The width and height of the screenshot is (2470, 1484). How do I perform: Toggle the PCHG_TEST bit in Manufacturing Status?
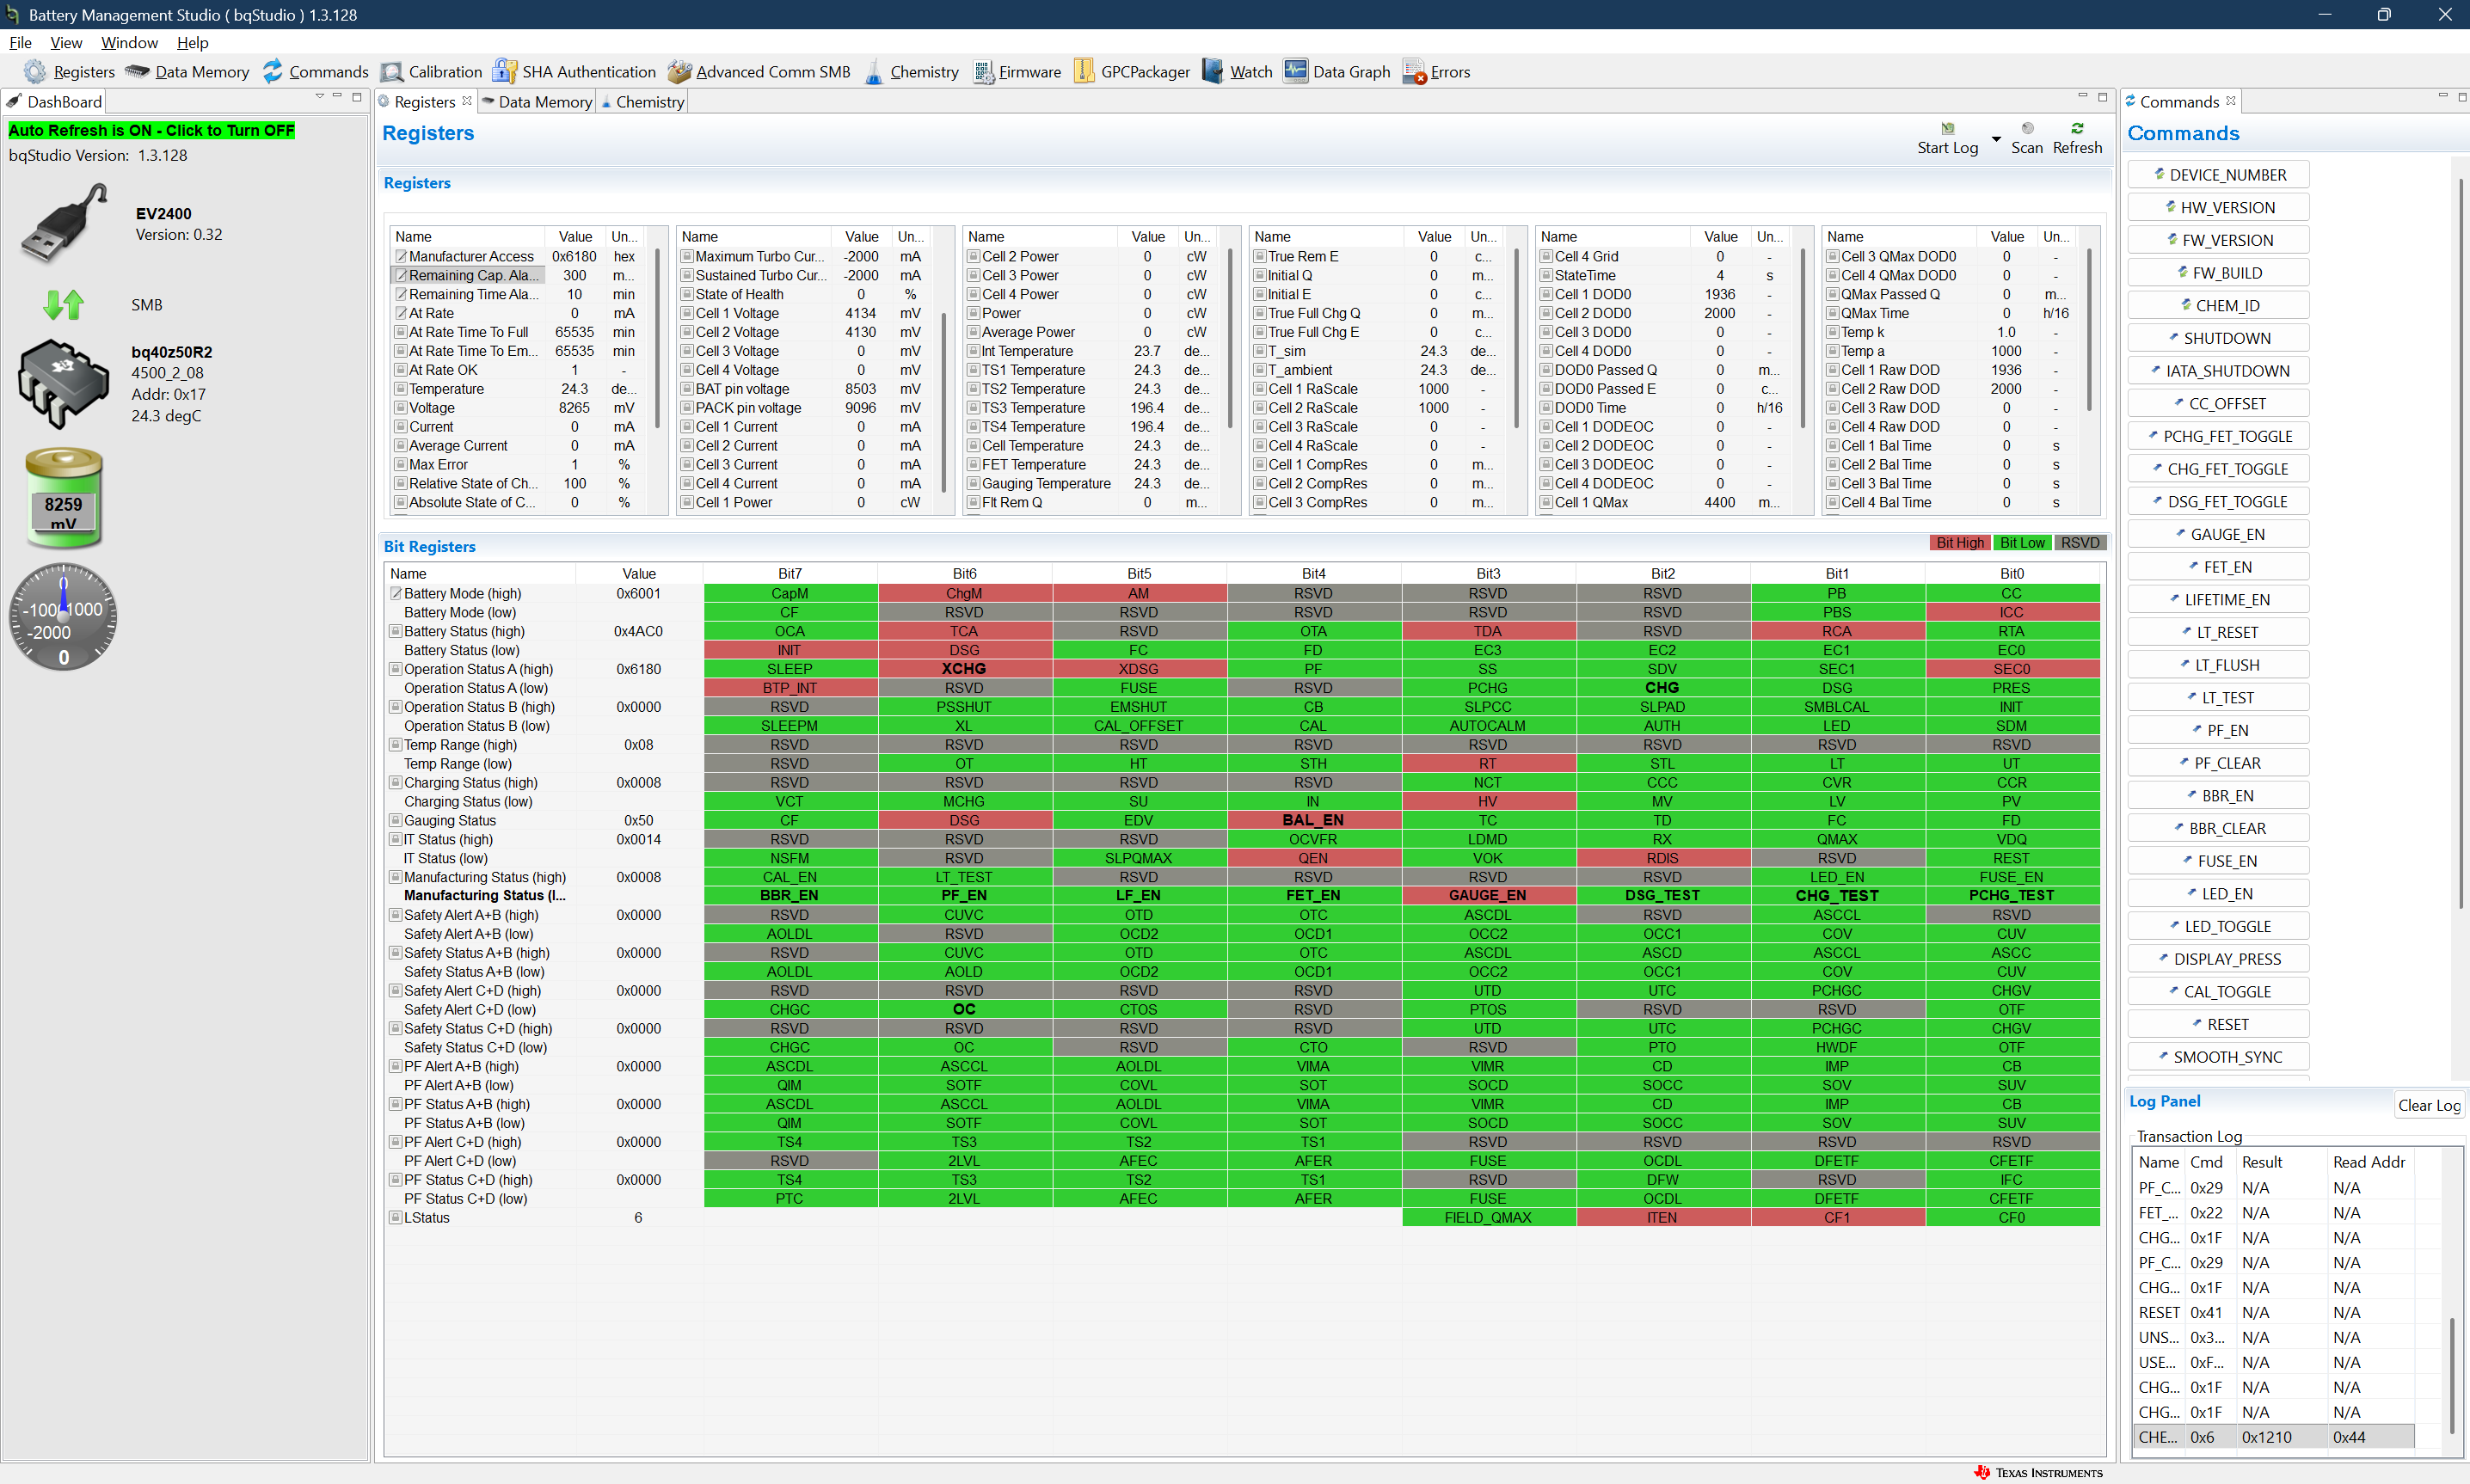[2011, 896]
